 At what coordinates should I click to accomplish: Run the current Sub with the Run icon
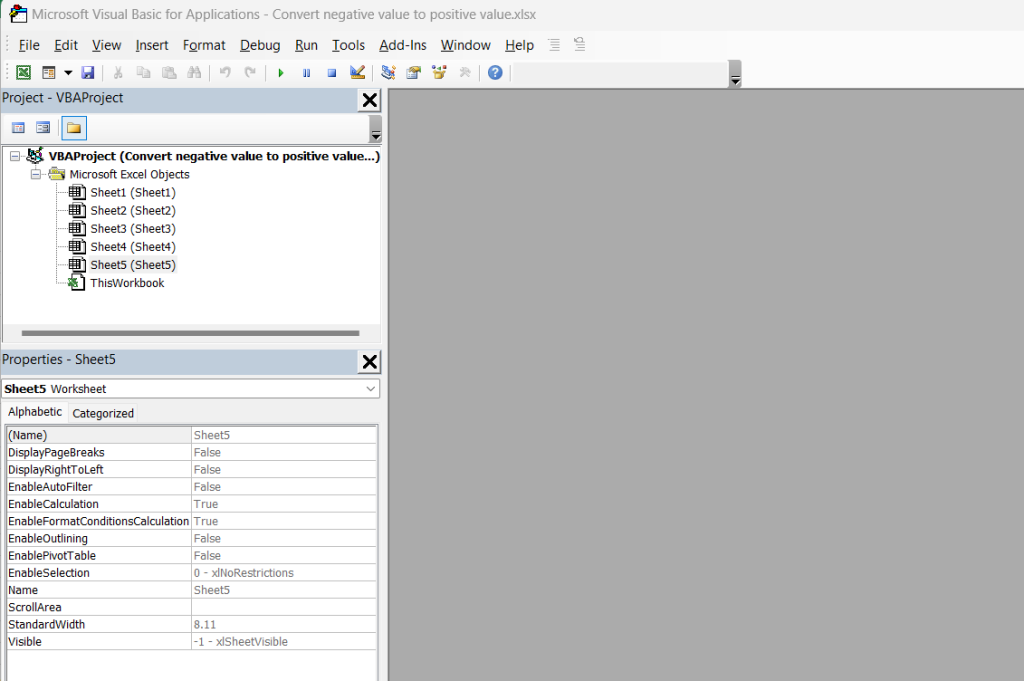point(280,72)
